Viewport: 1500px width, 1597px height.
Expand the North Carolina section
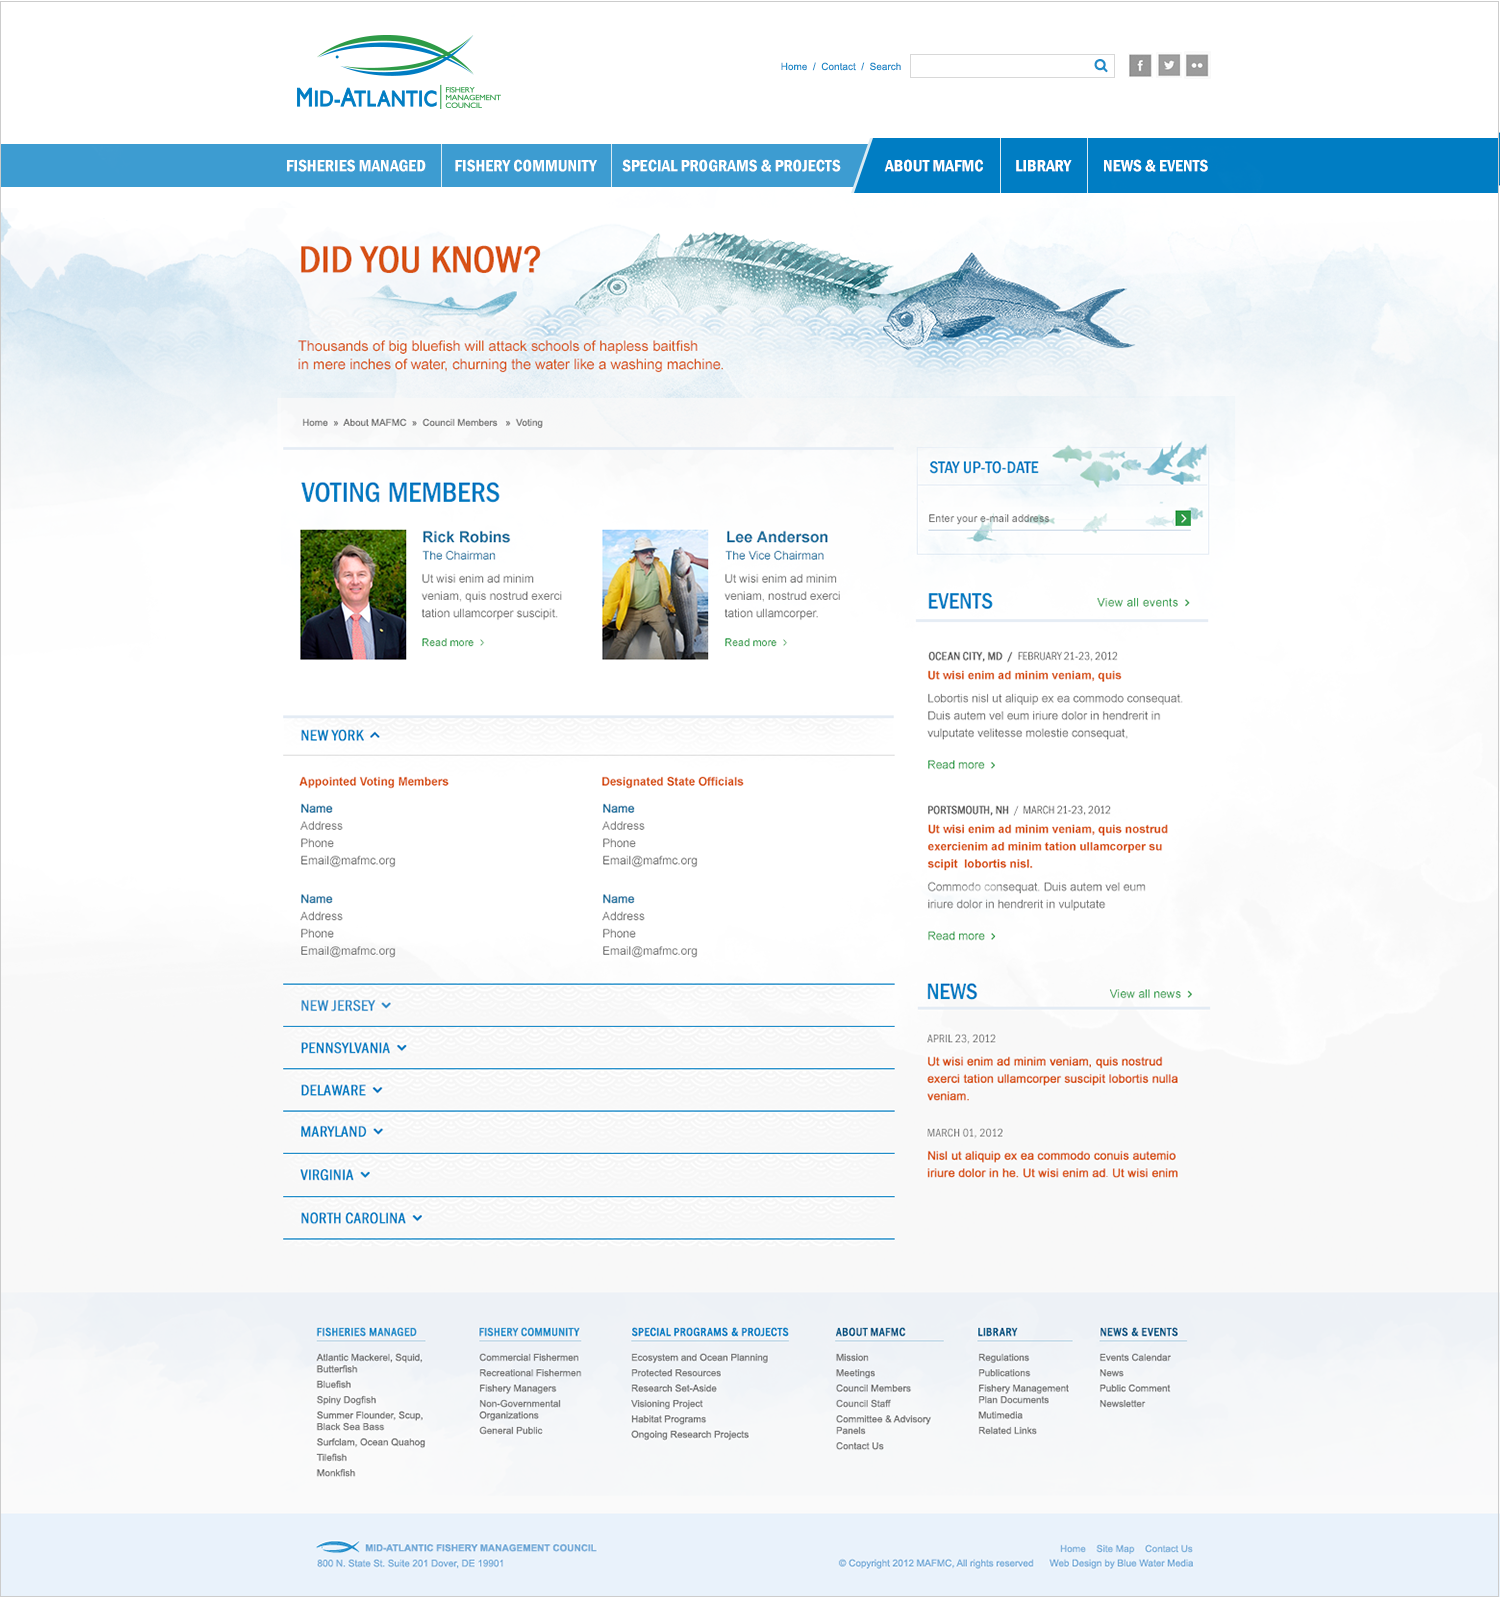(x=588, y=1218)
